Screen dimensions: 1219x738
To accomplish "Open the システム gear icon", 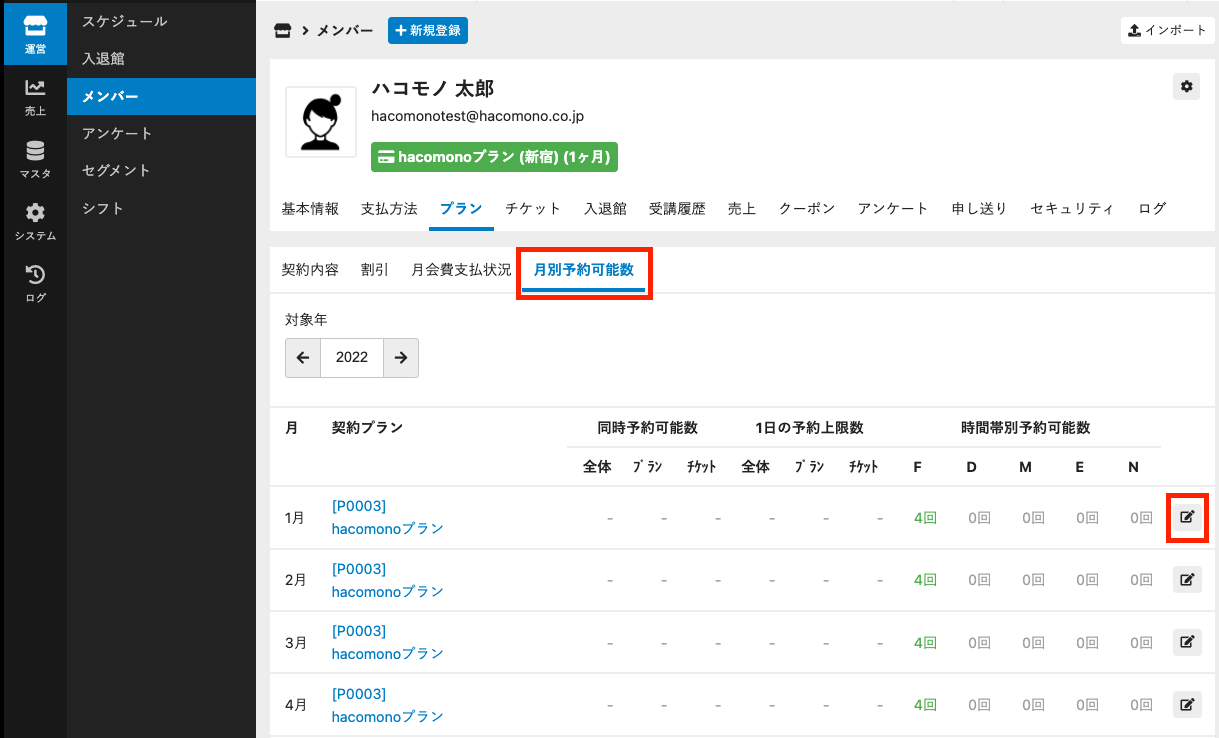I will tap(35, 221).
